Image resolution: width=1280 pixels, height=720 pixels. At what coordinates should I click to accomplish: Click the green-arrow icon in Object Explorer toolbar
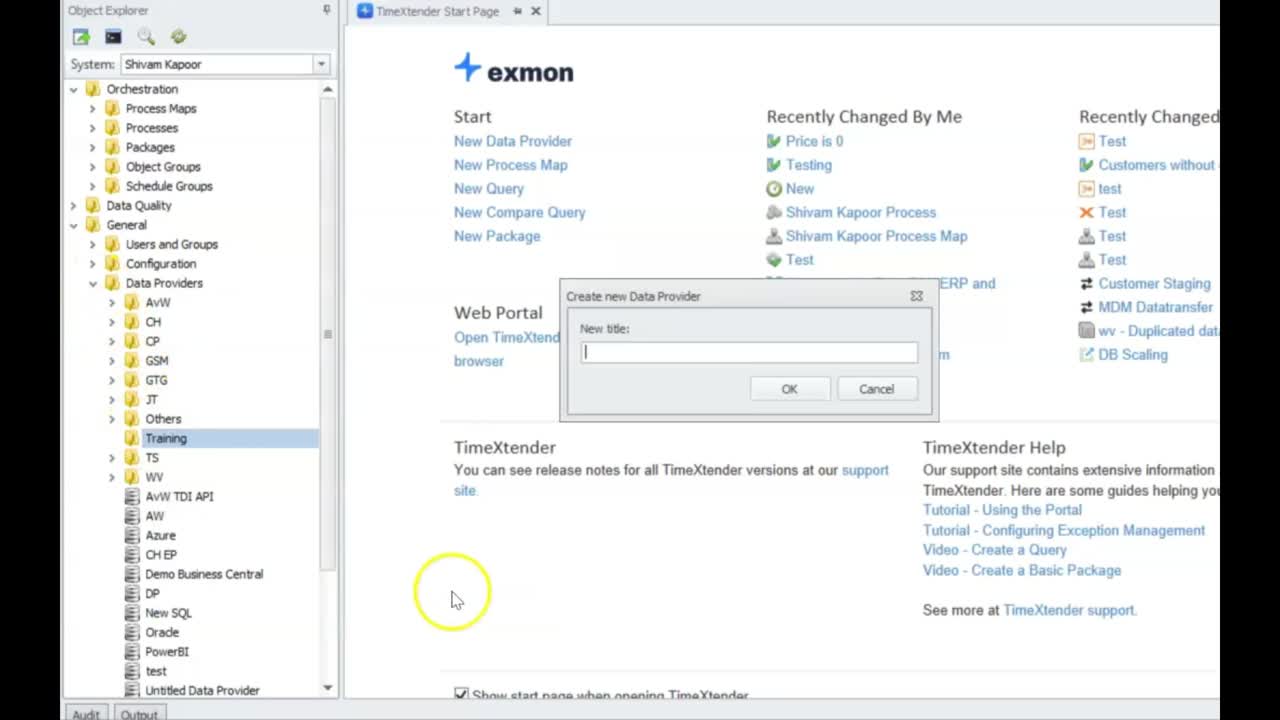coord(81,37)
